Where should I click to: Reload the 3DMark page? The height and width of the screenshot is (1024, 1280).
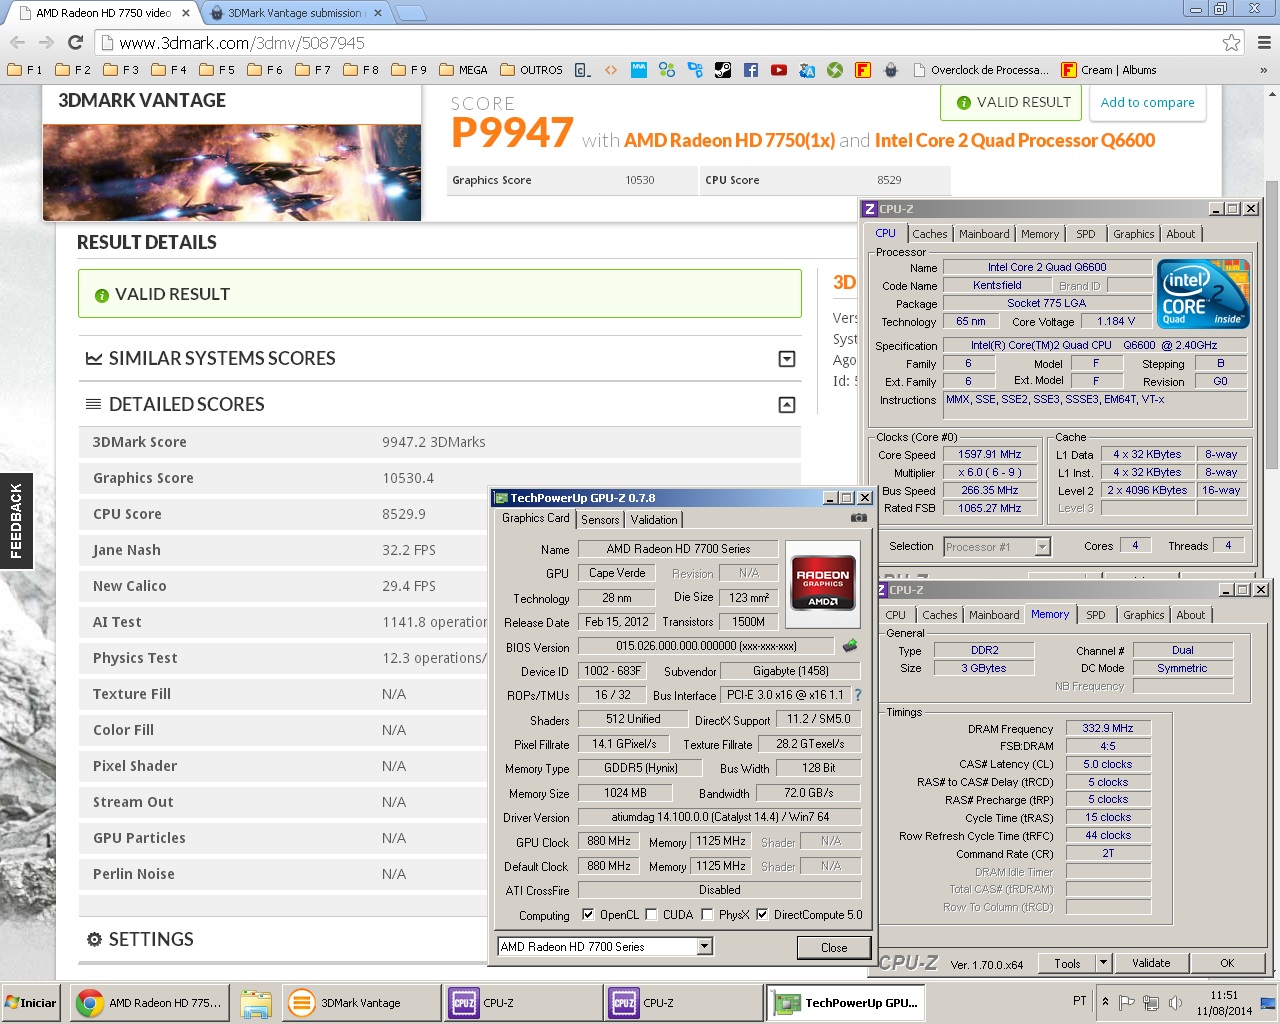click(x=75, y=42)
